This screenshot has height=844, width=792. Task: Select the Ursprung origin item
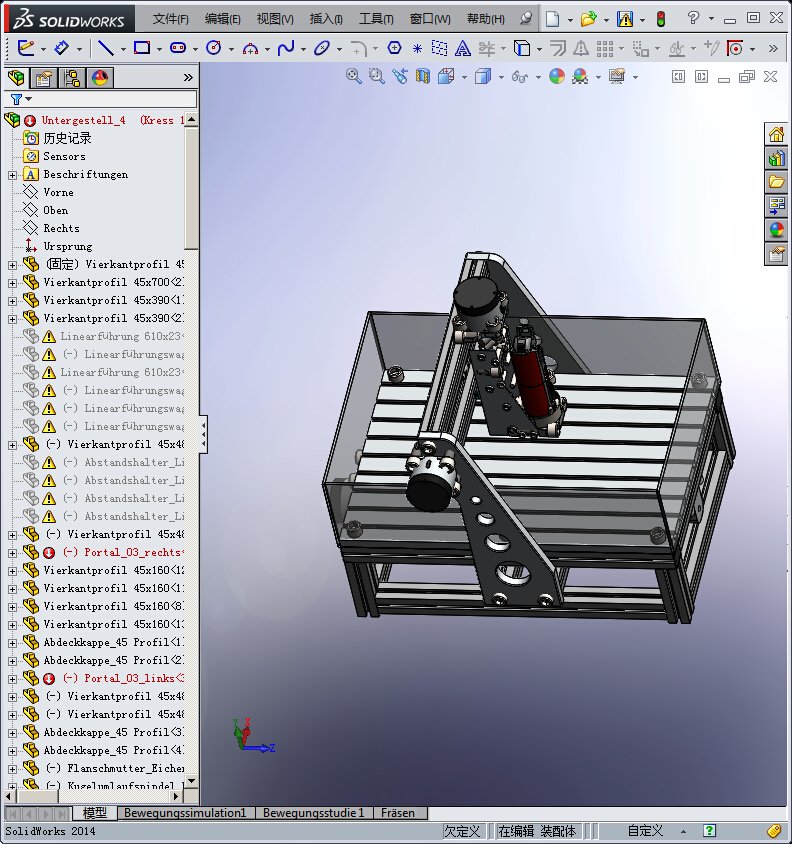[68, 247]
